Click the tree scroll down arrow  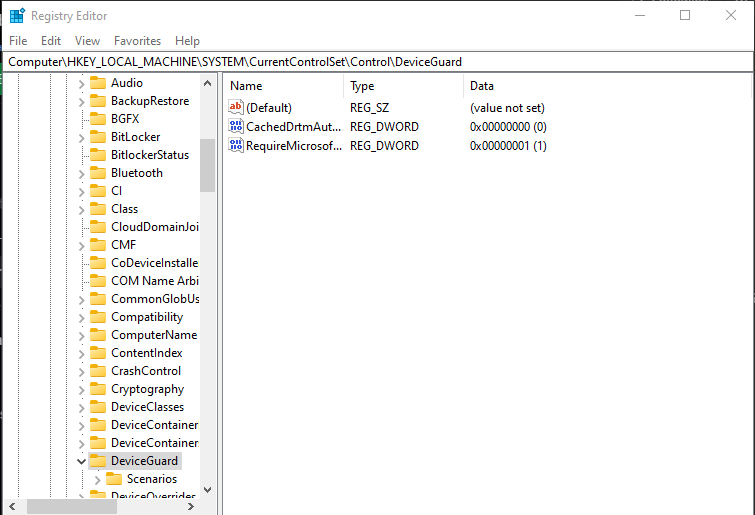208,490
